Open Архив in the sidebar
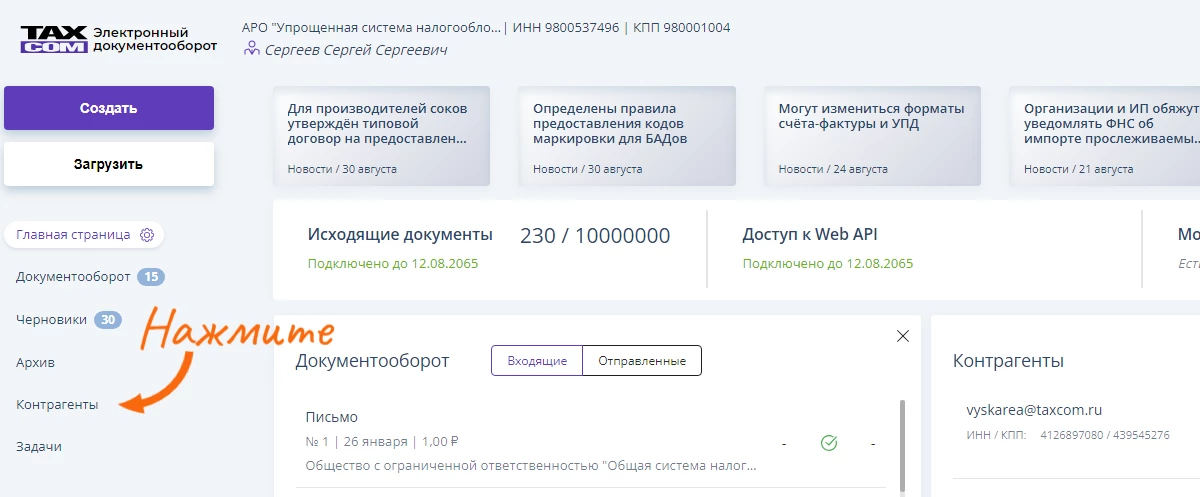Image resolution: width=1200 pixels, height=497 pixels. coord(35,362)
